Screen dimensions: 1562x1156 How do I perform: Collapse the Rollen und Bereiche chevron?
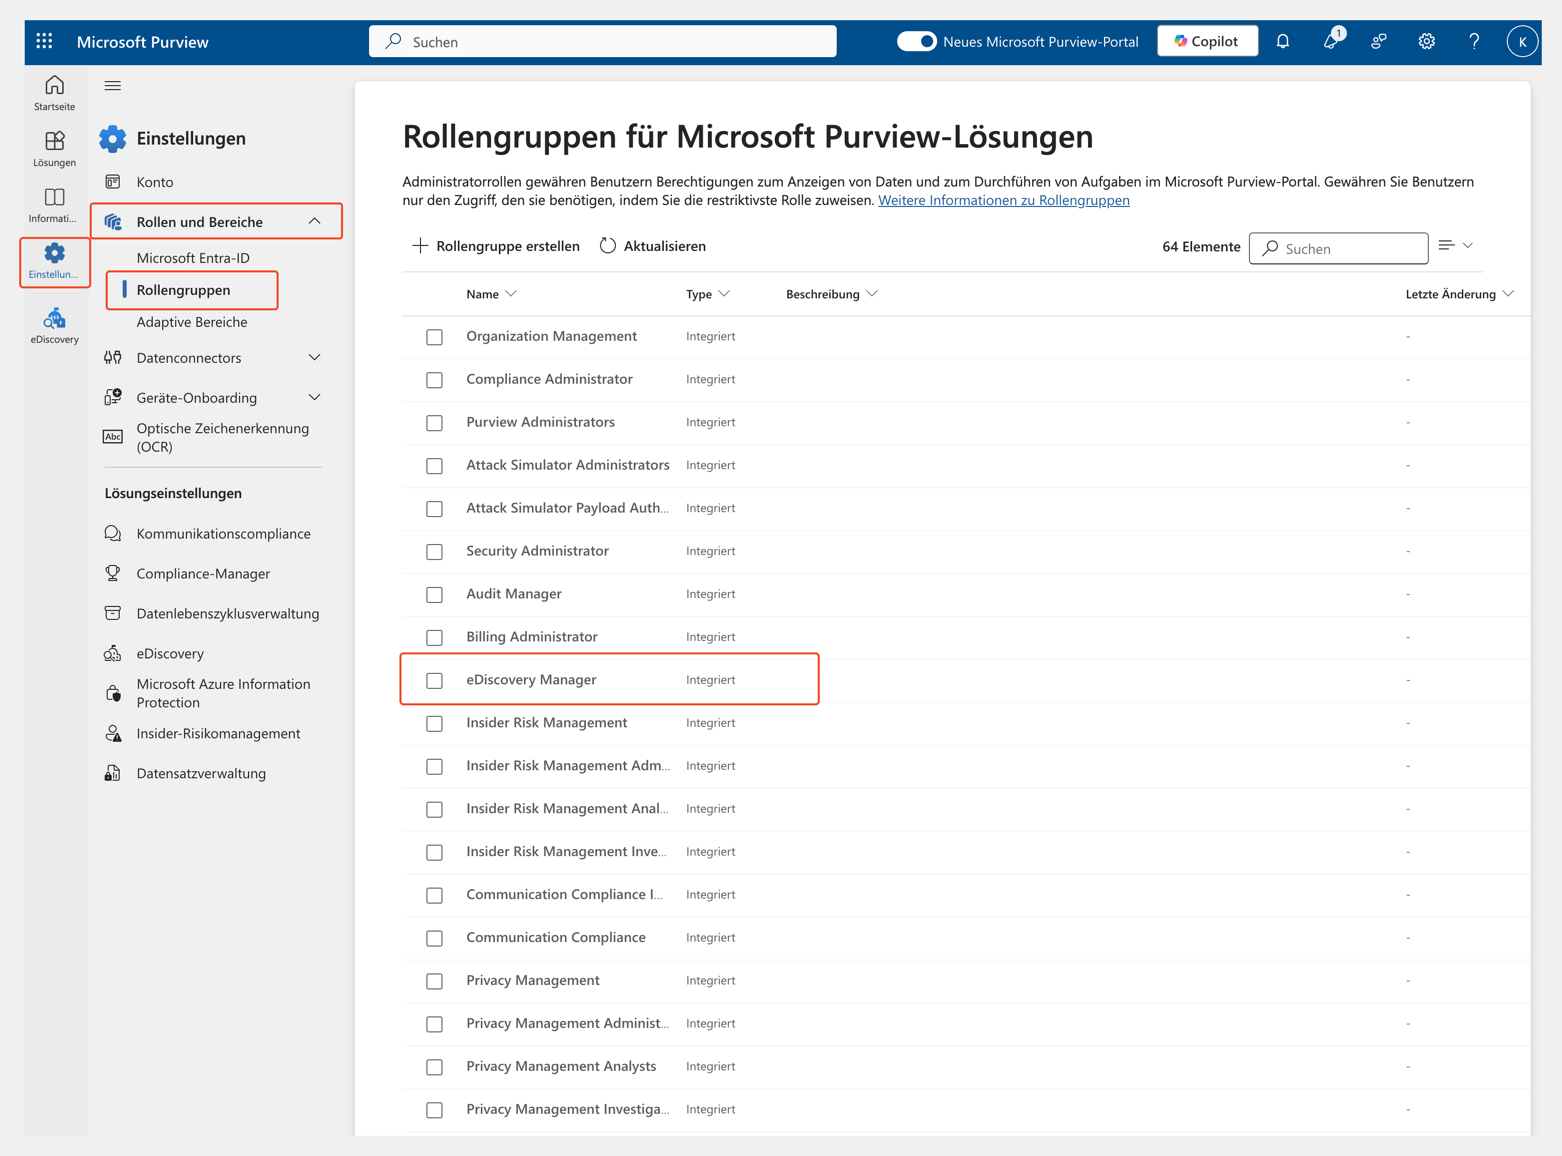(x=315, y=221)
